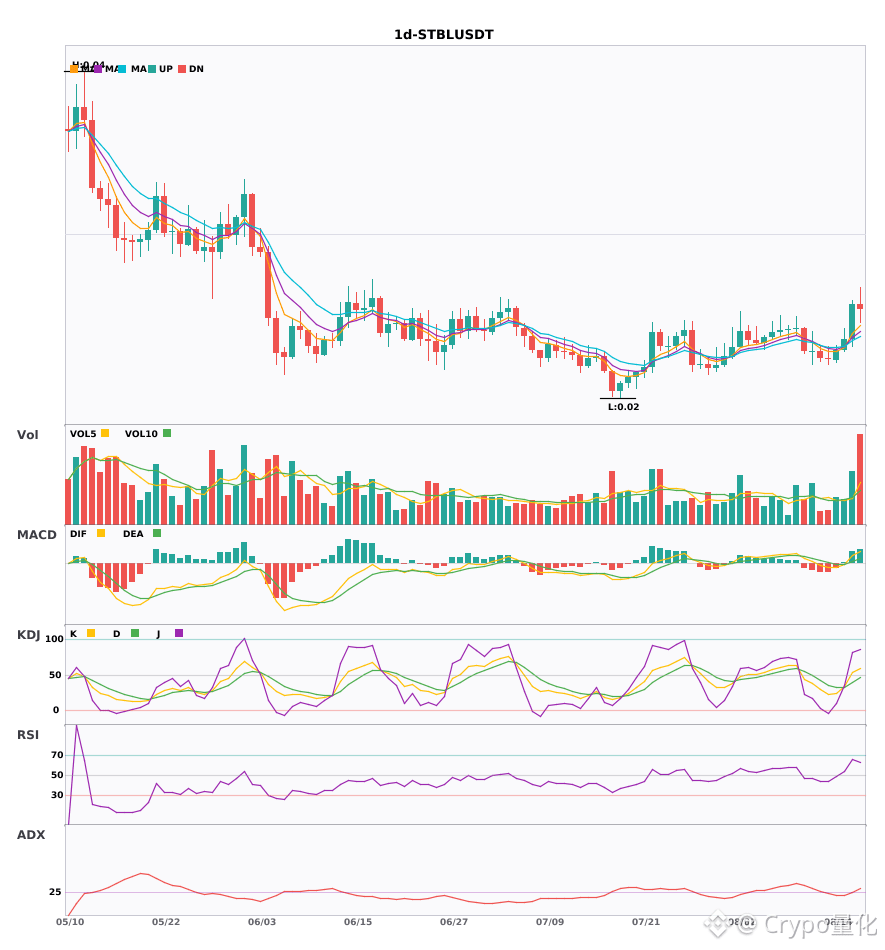Click the DN legend text
Screen dimensions: 885x950
196,69
